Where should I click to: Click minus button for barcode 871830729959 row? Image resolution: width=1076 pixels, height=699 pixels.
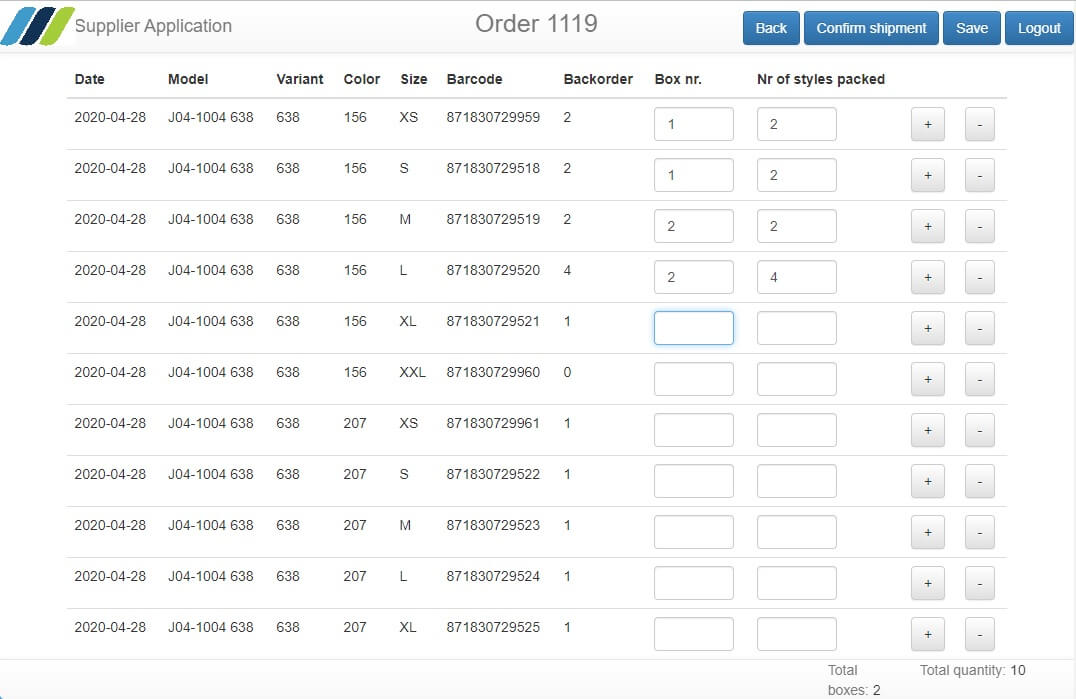(979, 125)
